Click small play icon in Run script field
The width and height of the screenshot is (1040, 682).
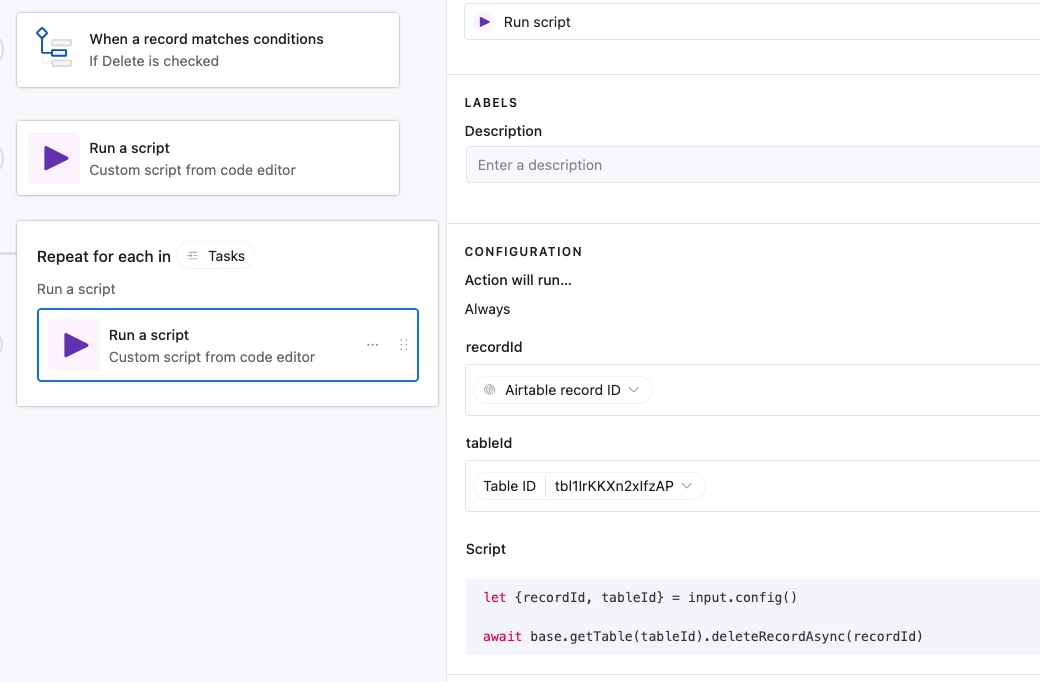pos(485,22)
